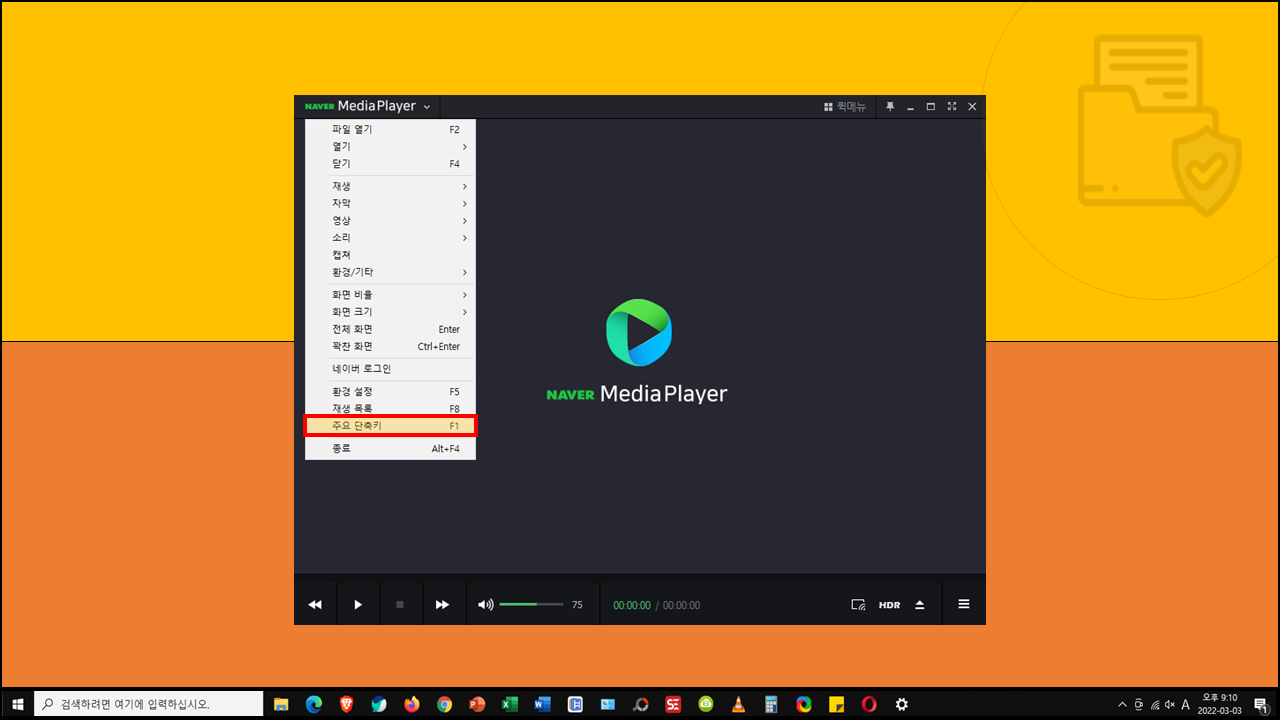Switch to full screen using the title bar icon
This screenshot has height=720, width=1280.
point(952,106)
